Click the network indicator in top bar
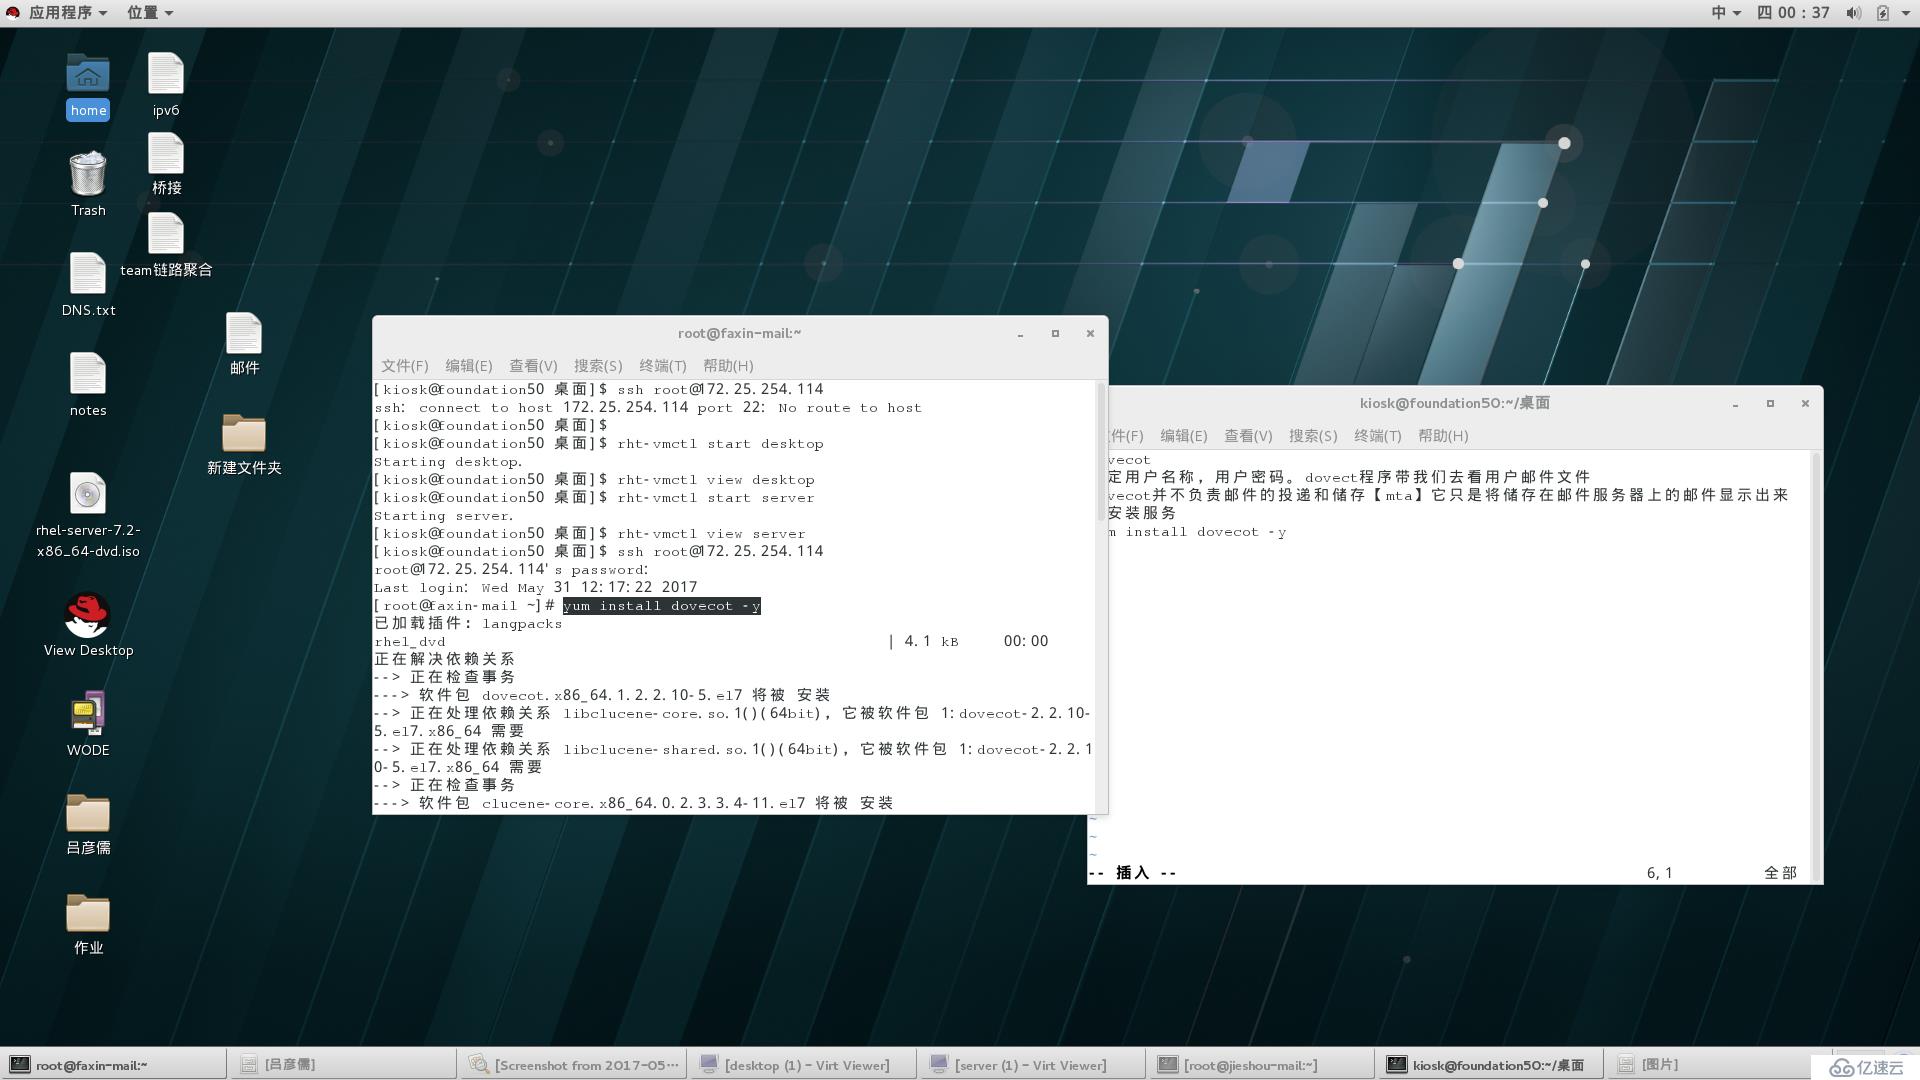1920x1080 pixels. click(1903, 12)
